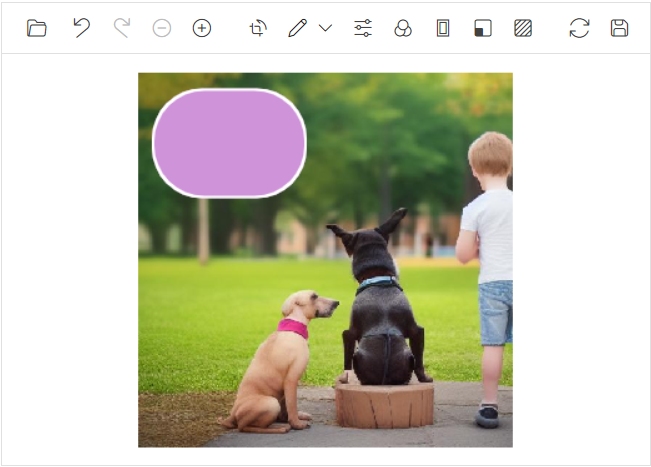Click the Zoom out minus icon
Screen dimensions: 651x467
[x=162, y=28]
